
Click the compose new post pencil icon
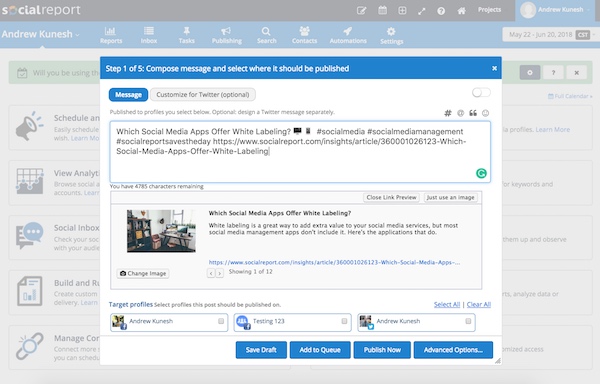(x=361, y=10)
